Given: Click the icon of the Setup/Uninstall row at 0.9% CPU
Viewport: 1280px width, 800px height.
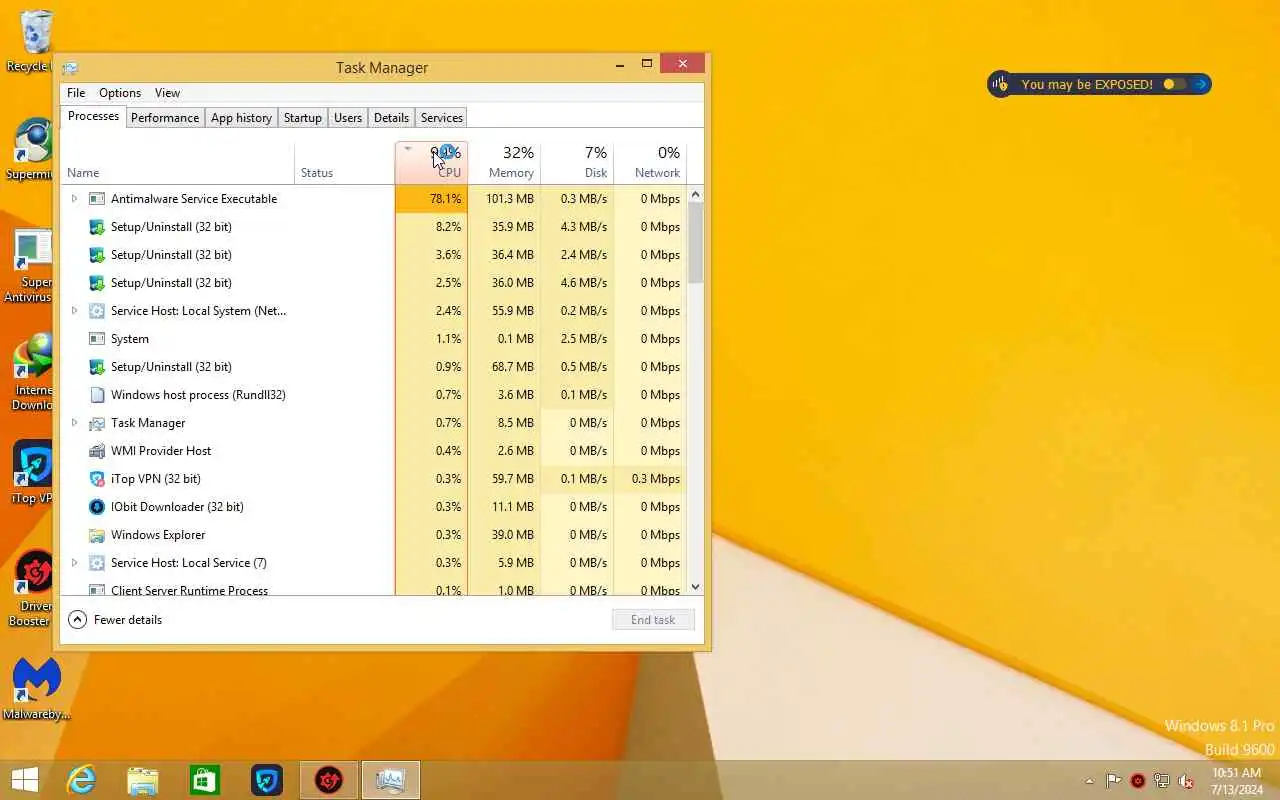Looking at the screenshot, I should 97,367.
